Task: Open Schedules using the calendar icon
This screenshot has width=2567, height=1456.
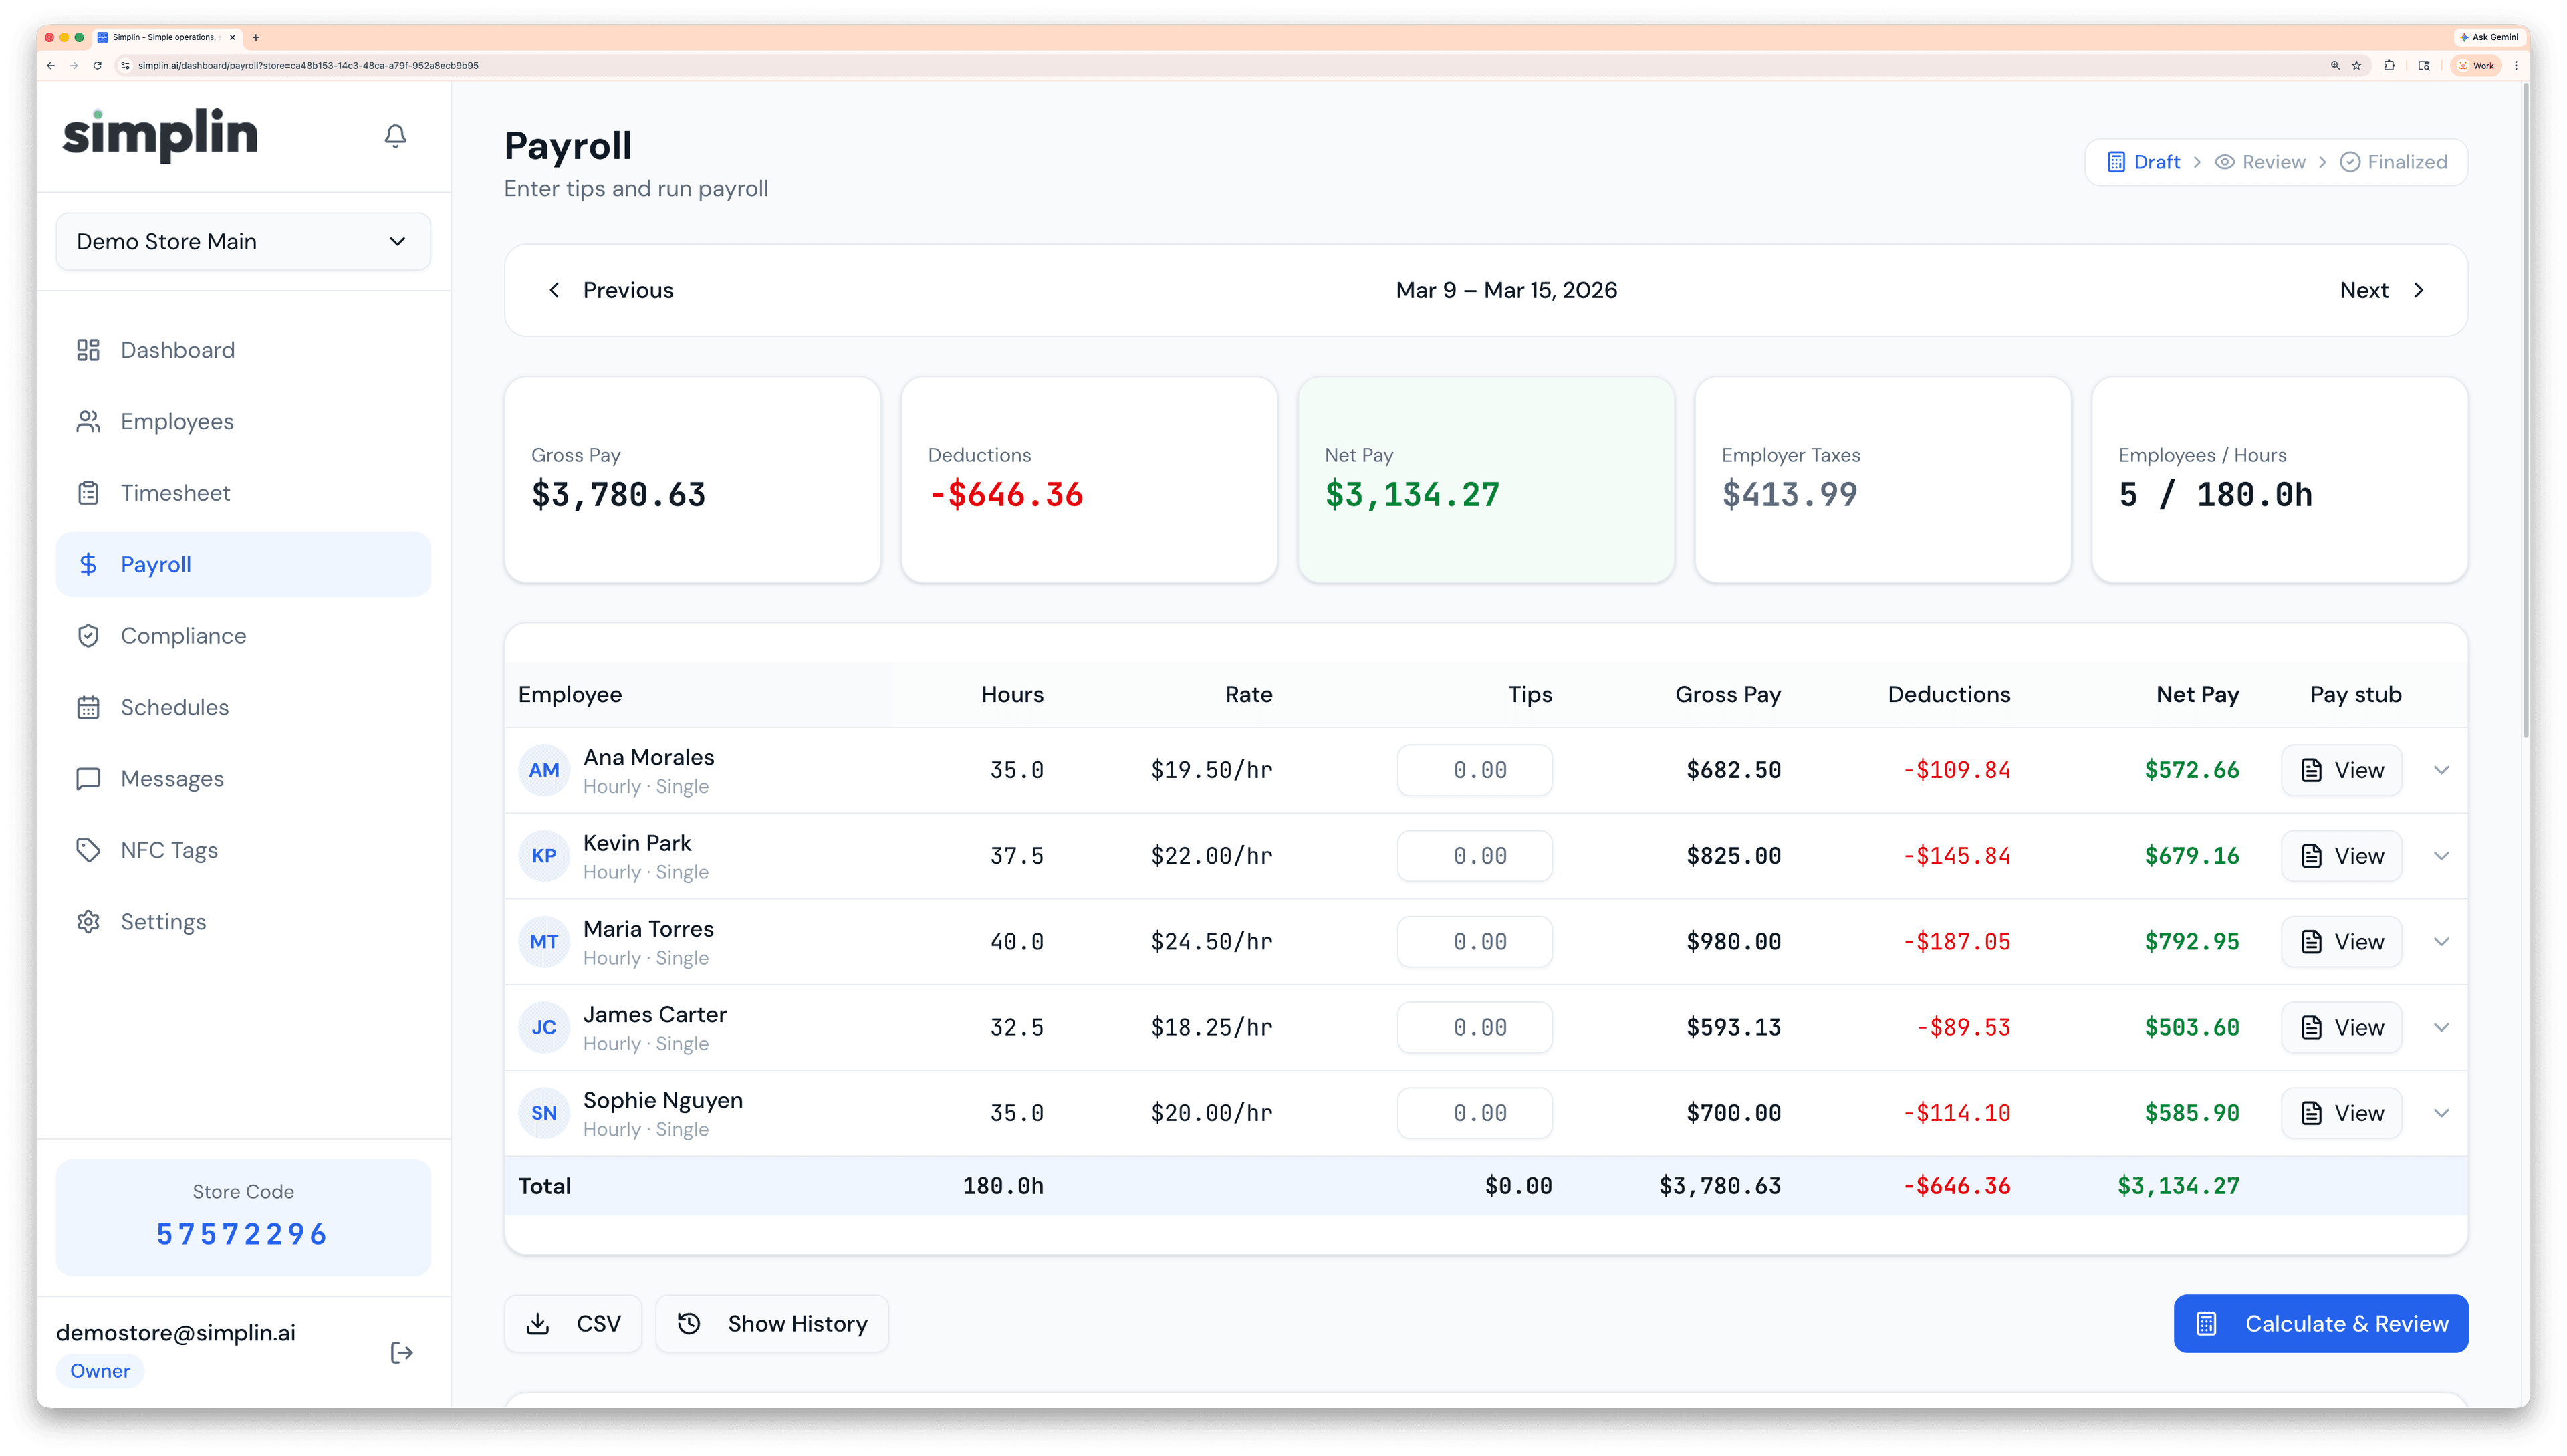Action: click(x=89, y=706)
